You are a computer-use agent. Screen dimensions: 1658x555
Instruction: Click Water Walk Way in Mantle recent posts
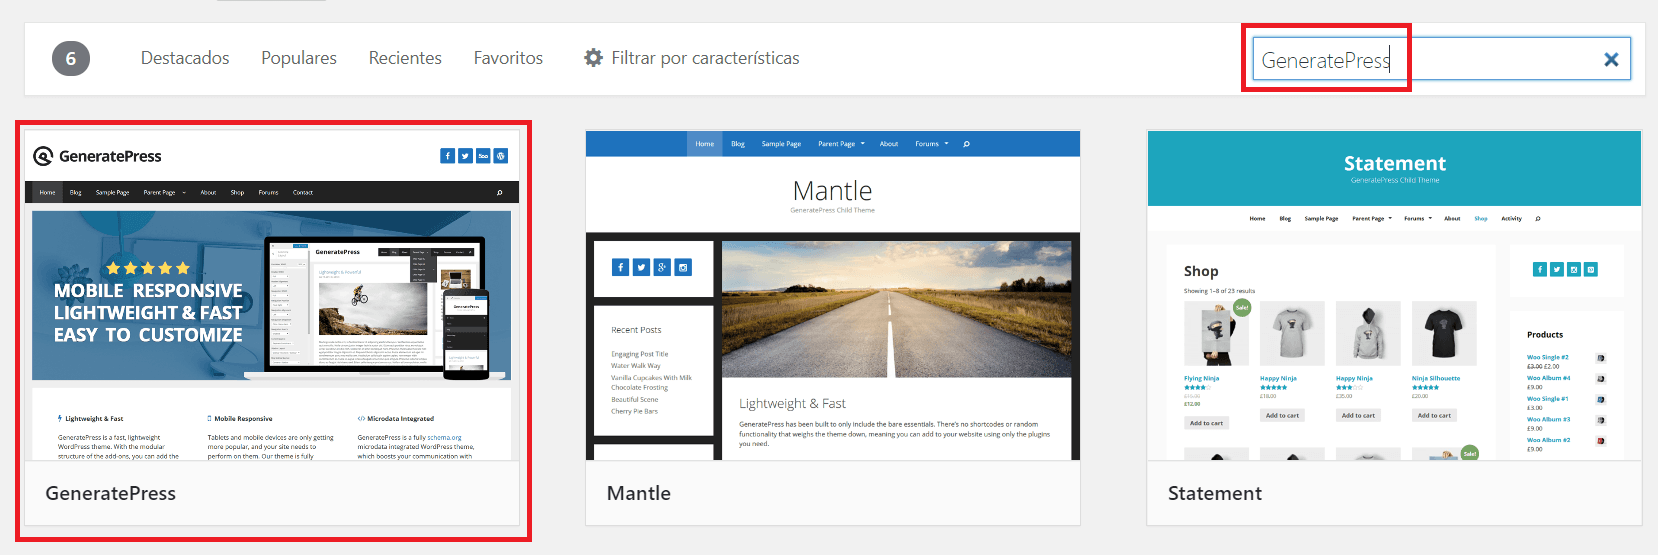coord(636,366)
